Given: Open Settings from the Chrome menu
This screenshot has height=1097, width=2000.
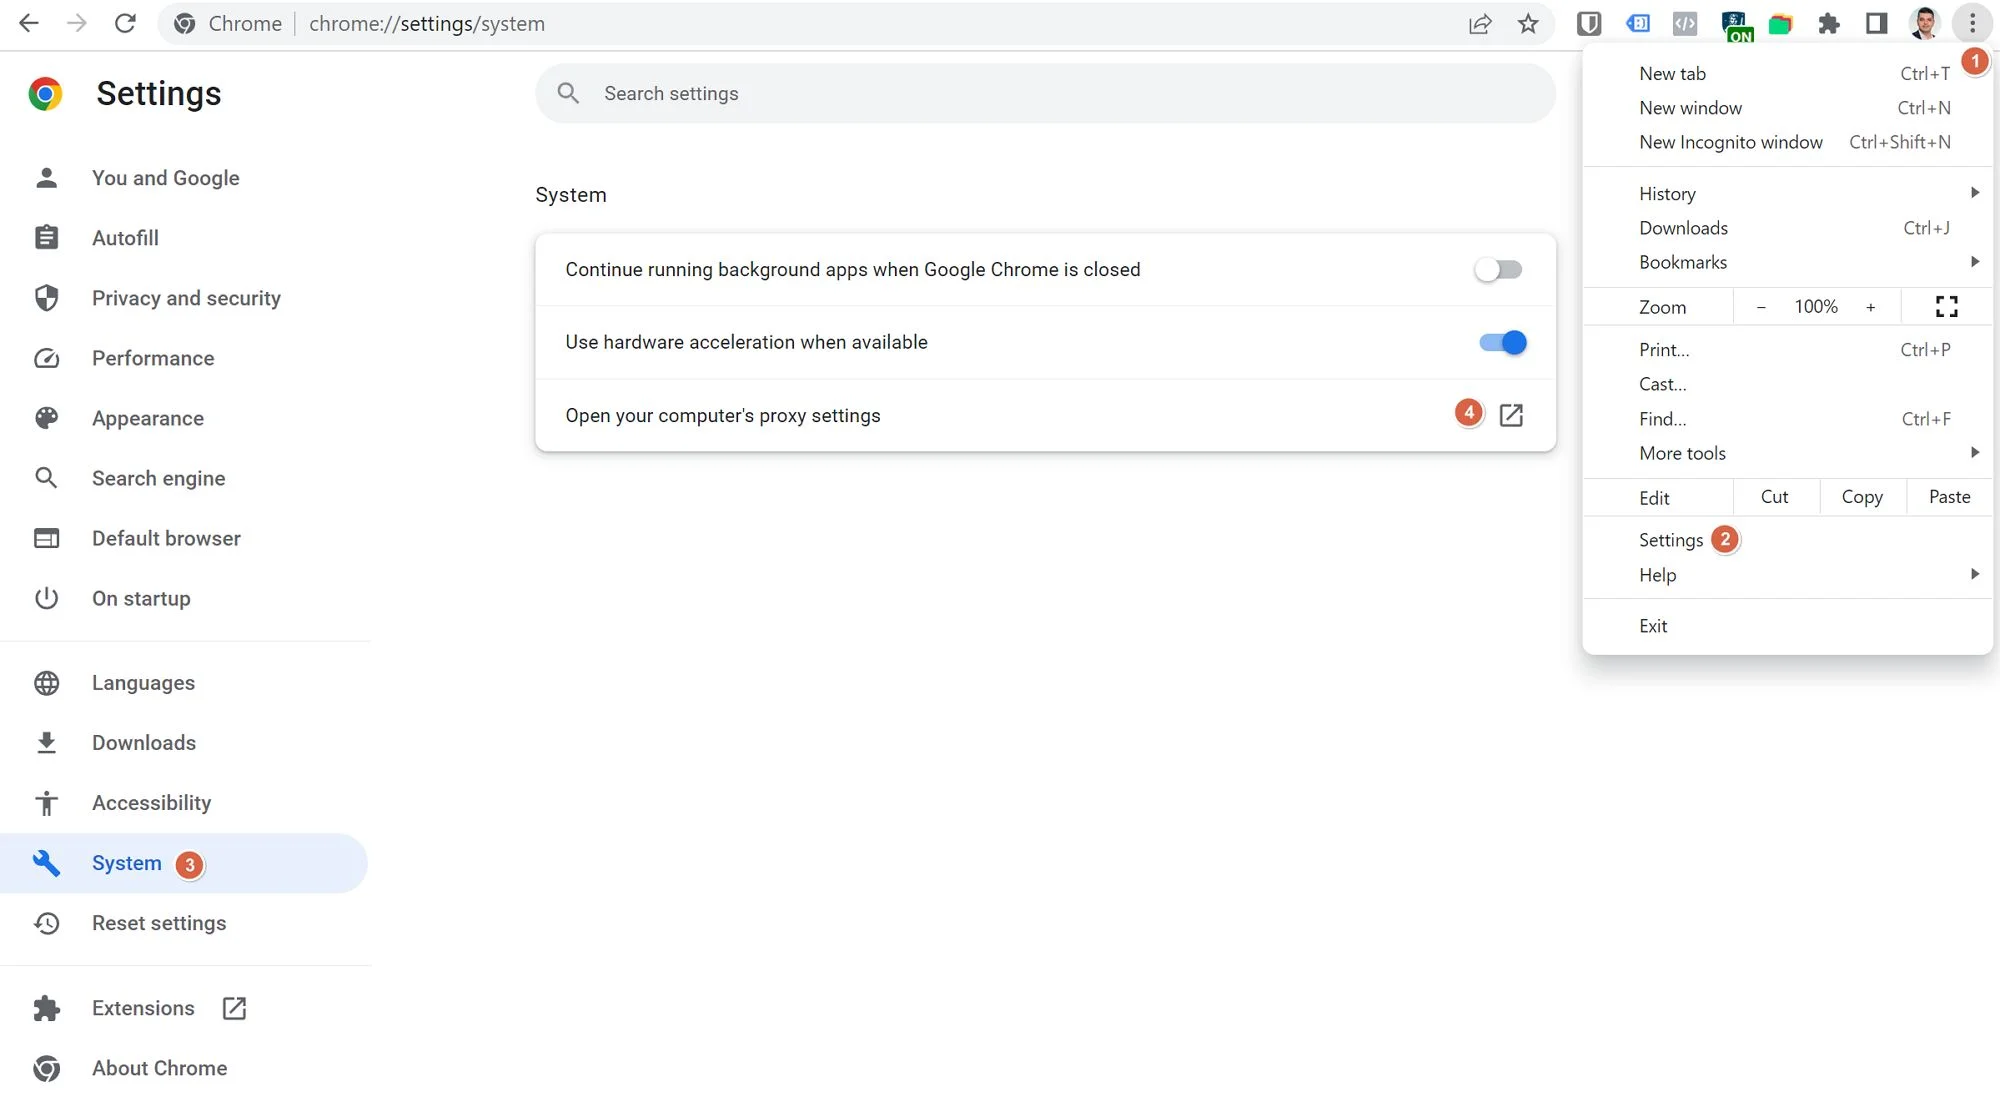Looking at the screenshot, I should (x=1670, y=539).
